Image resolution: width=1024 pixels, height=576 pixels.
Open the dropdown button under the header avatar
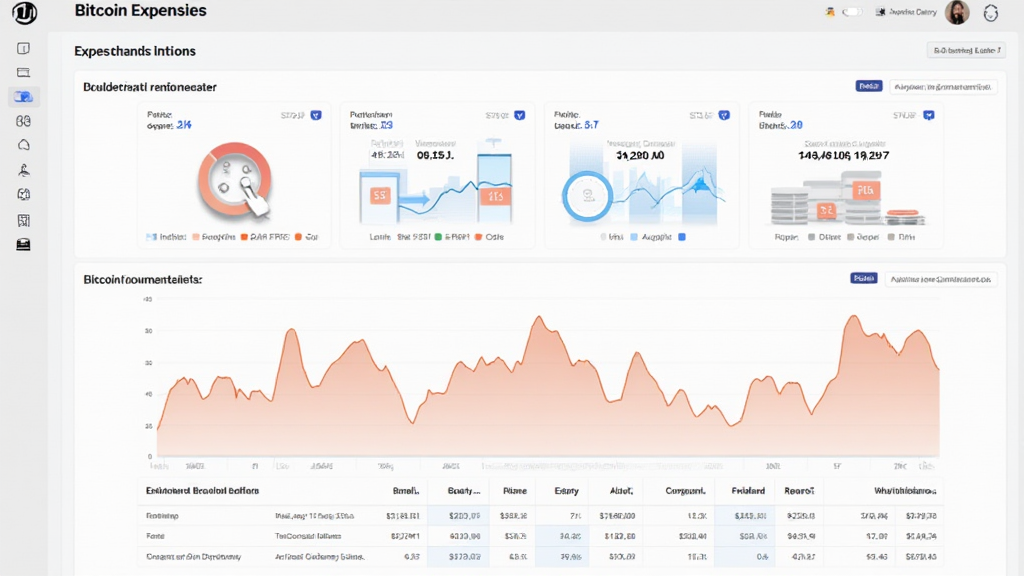965,50
